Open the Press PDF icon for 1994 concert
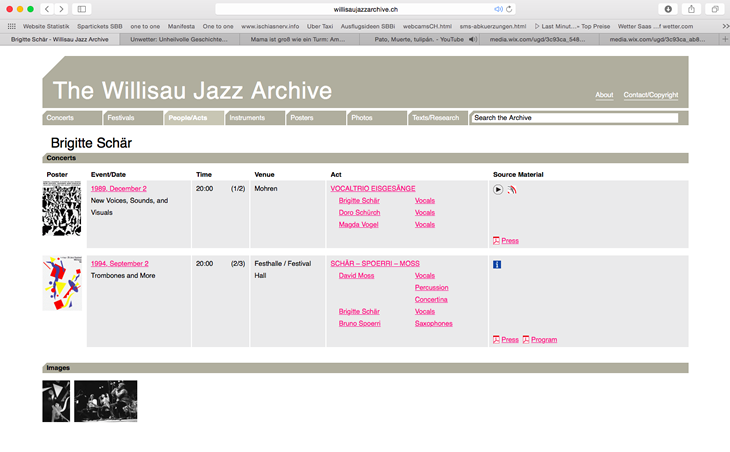 coord(496,340)
